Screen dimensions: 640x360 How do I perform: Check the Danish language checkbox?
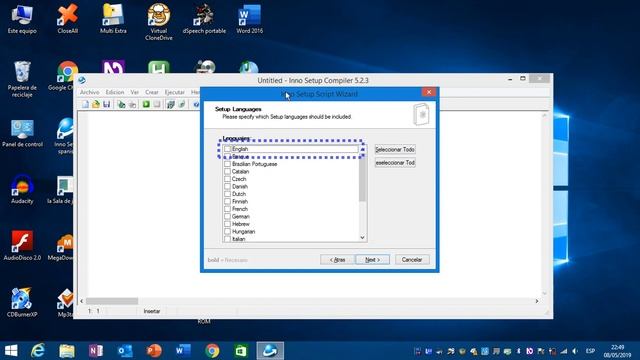pos(227,186)
